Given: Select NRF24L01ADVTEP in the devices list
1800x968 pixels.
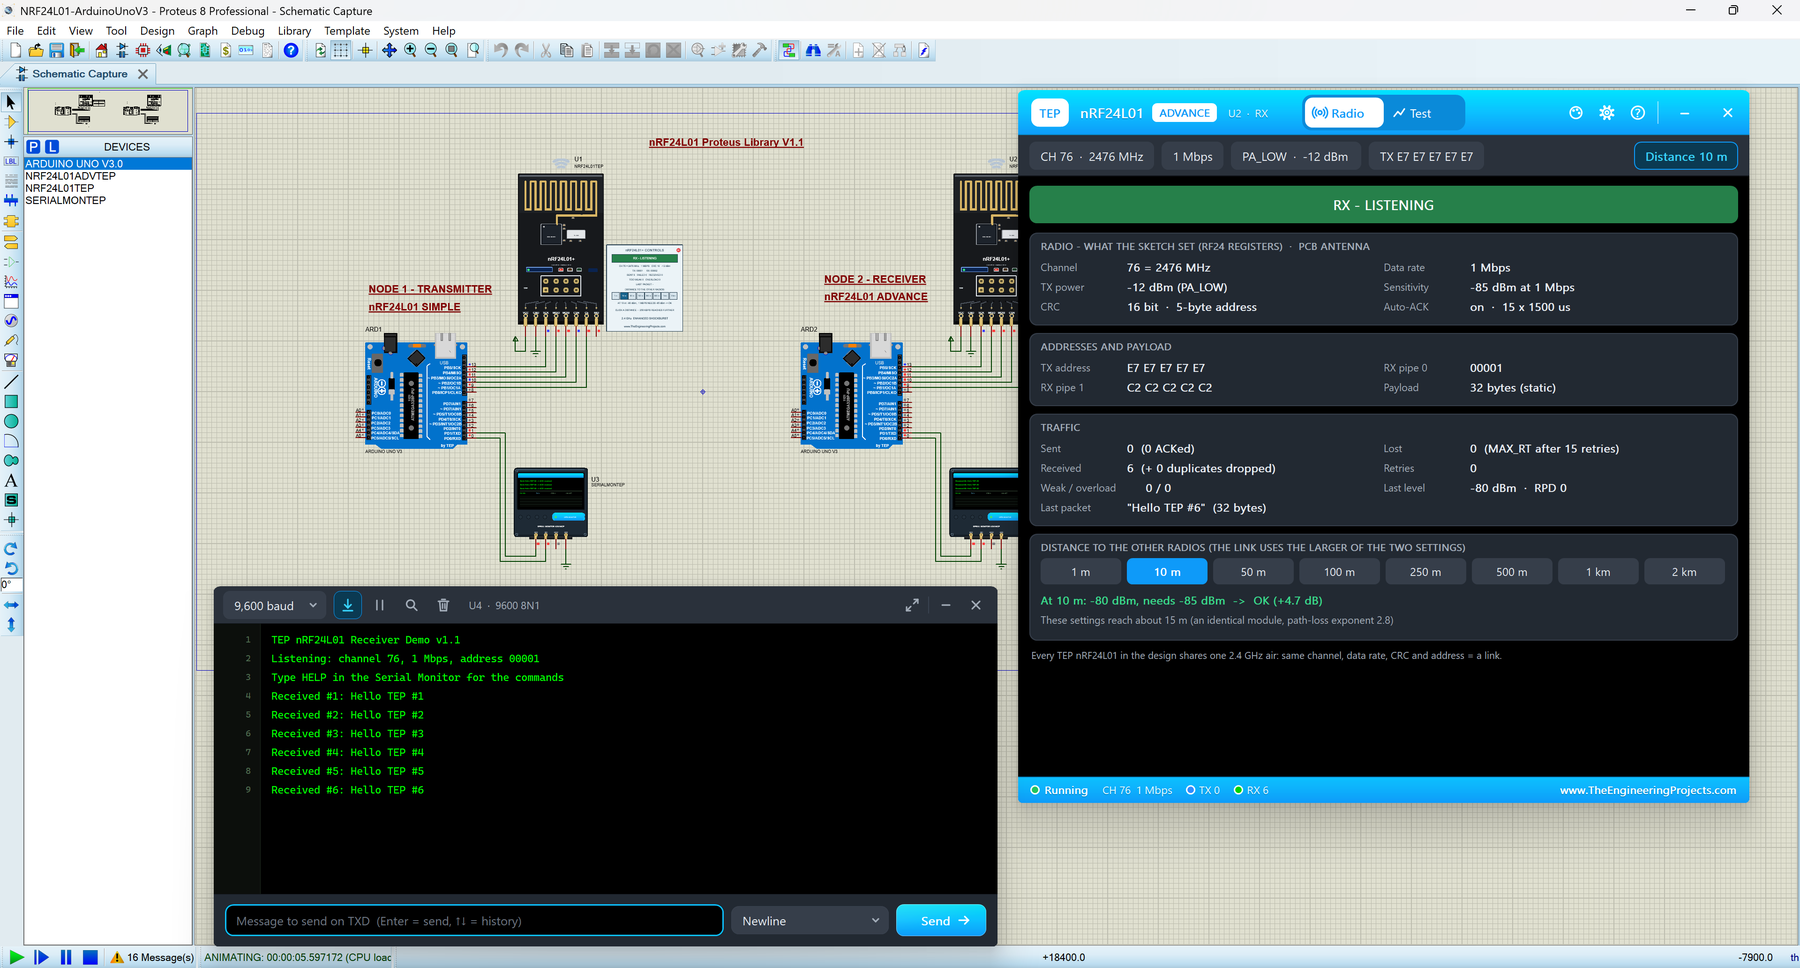Looking at the screenshot, I should pyautogui.click(x=70, y=176).
